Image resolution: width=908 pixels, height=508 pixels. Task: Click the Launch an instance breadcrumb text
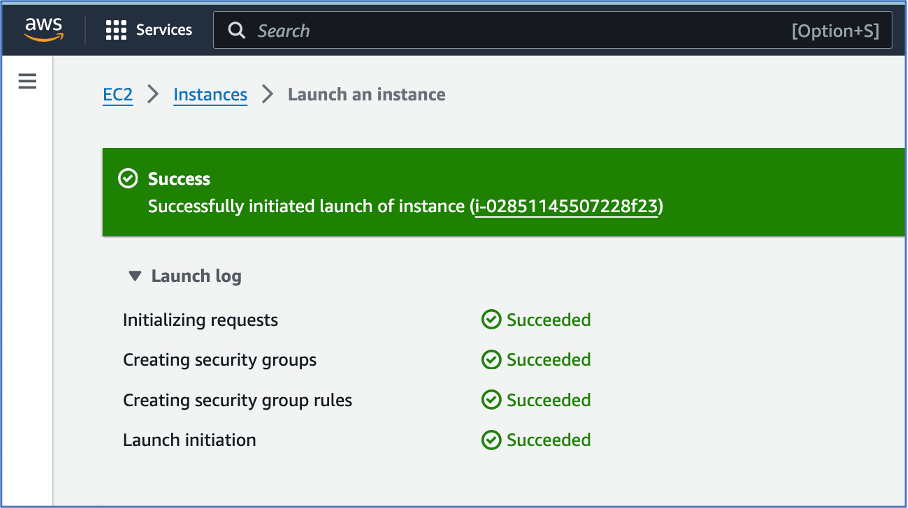(x=366, y=95)
